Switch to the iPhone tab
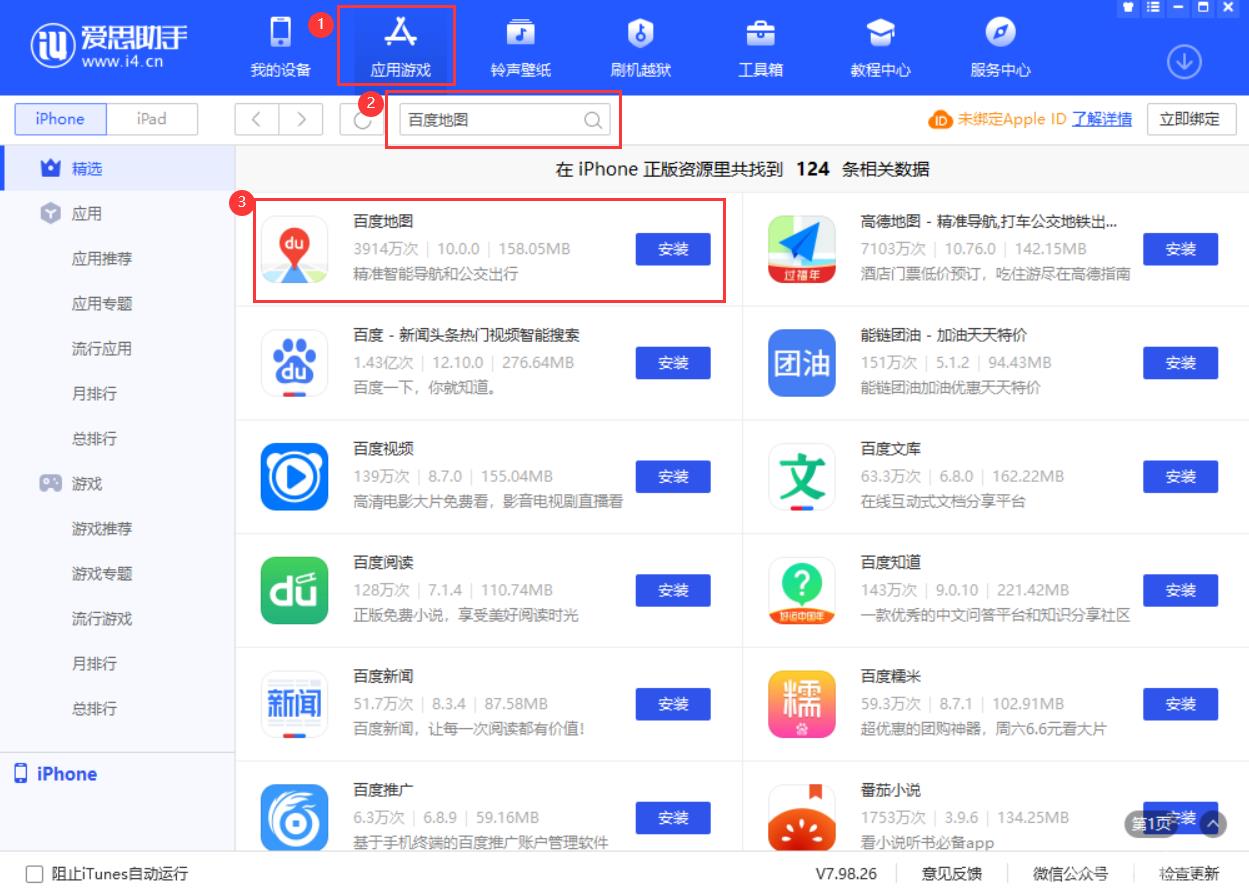Image resolution: width=1249 pixels, height=894 pixels. [60, 119]
